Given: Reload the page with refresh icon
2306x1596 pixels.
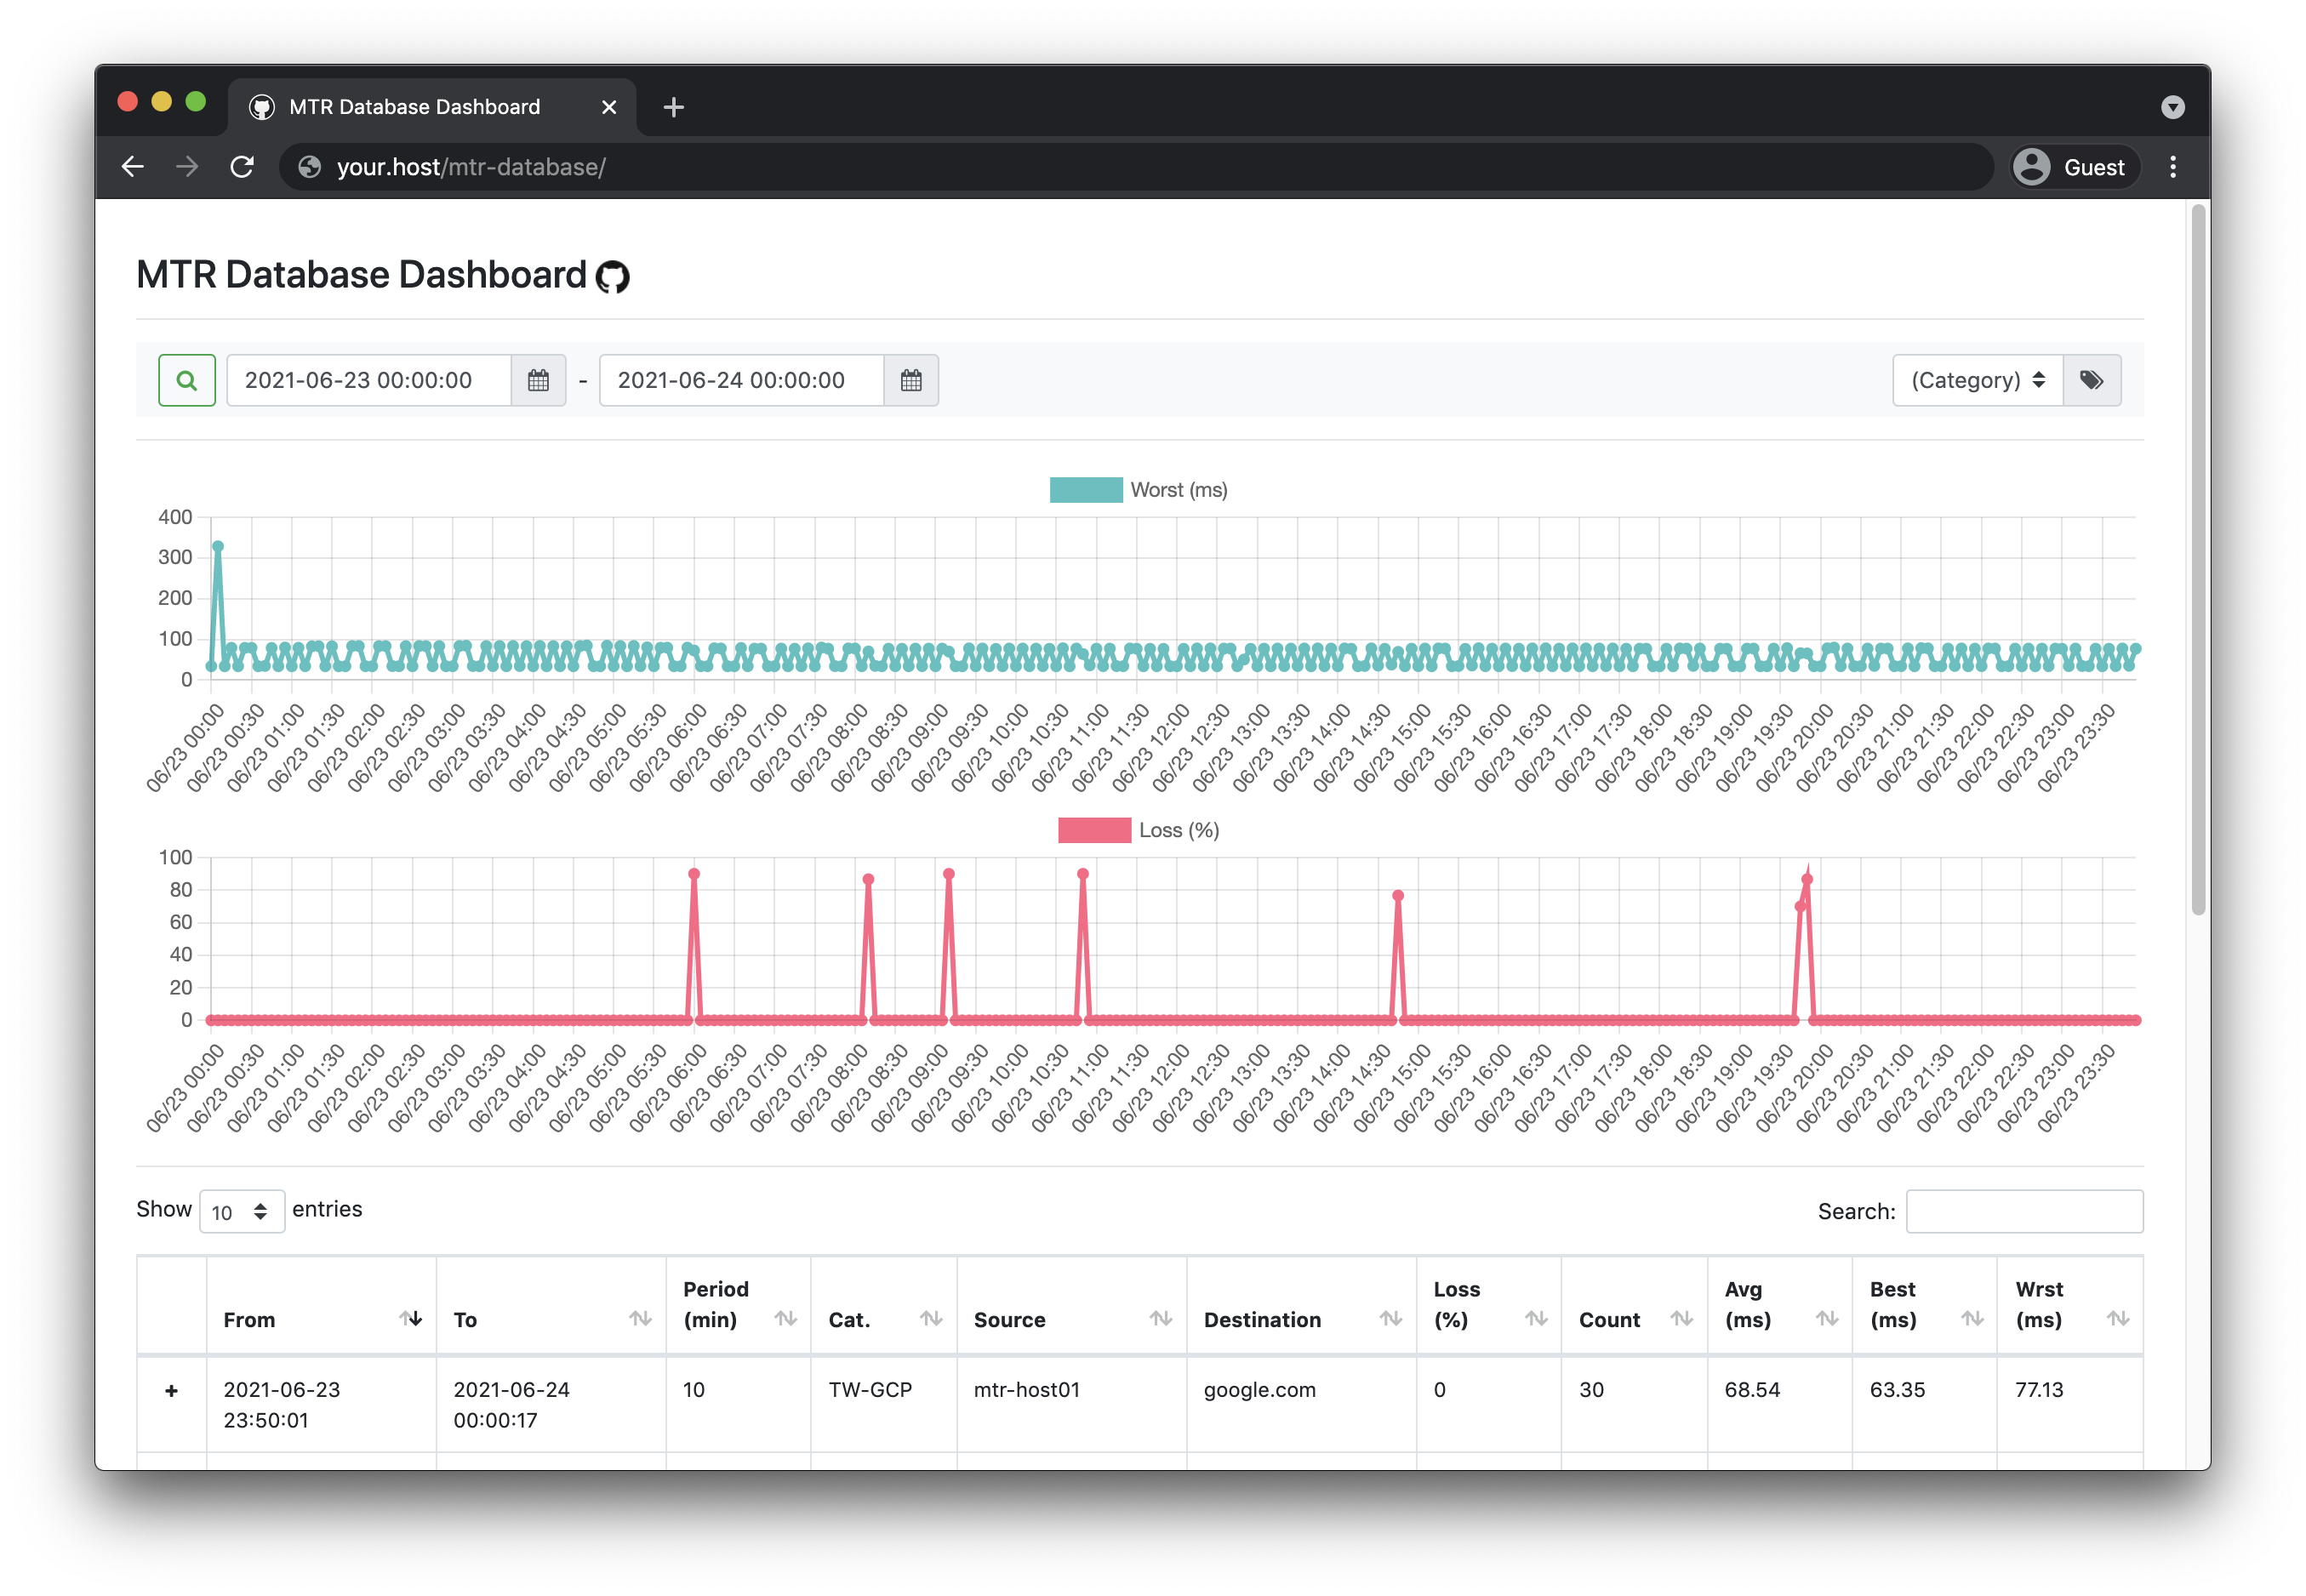Looking at the screenshot, I should (242, 167).
